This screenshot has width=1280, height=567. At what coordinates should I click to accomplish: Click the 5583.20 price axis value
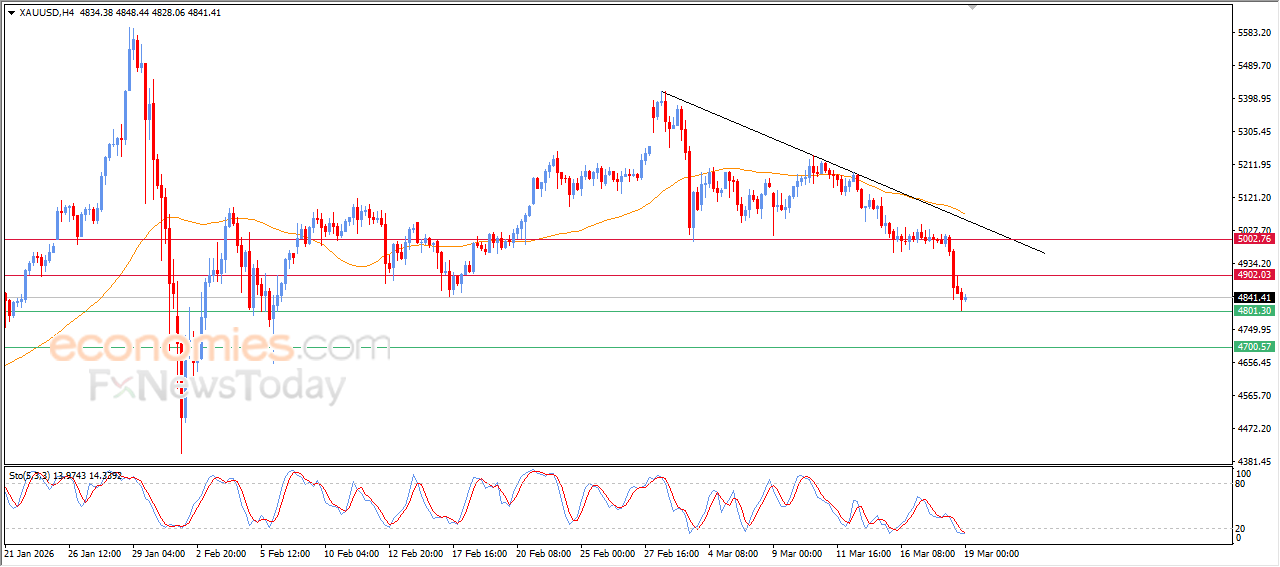1253,33
